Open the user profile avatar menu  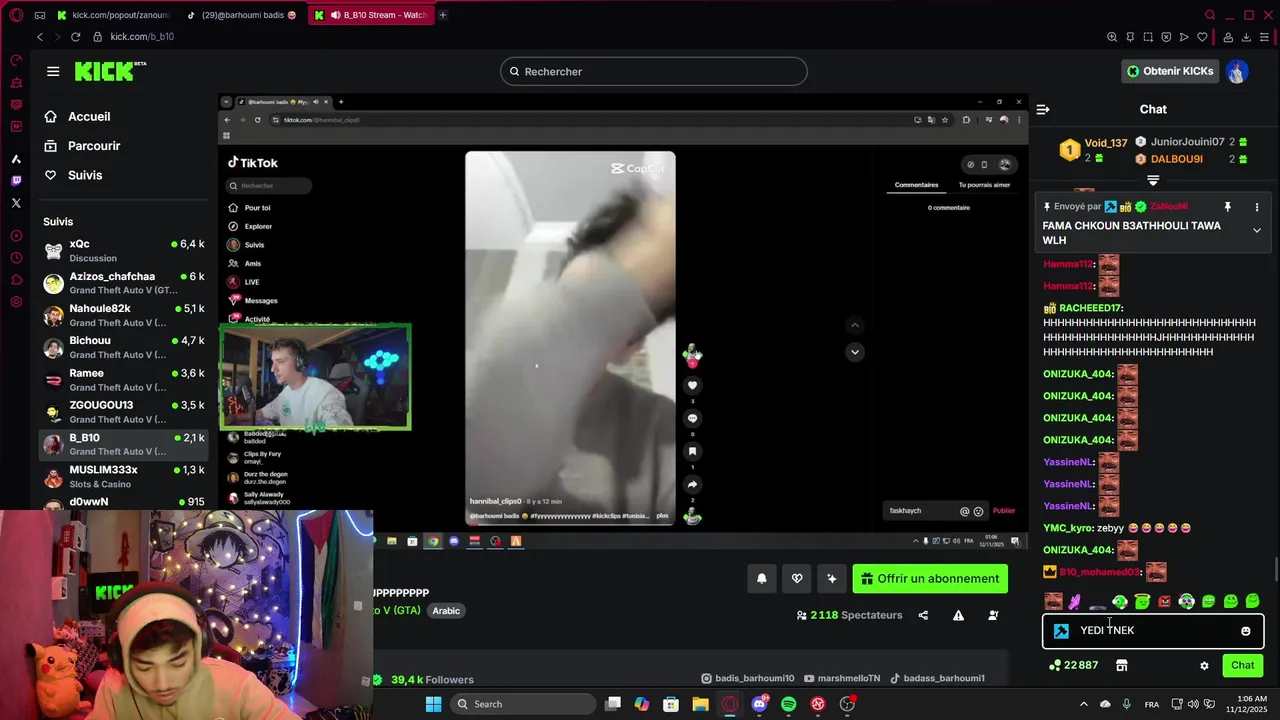pos(1237,71)
